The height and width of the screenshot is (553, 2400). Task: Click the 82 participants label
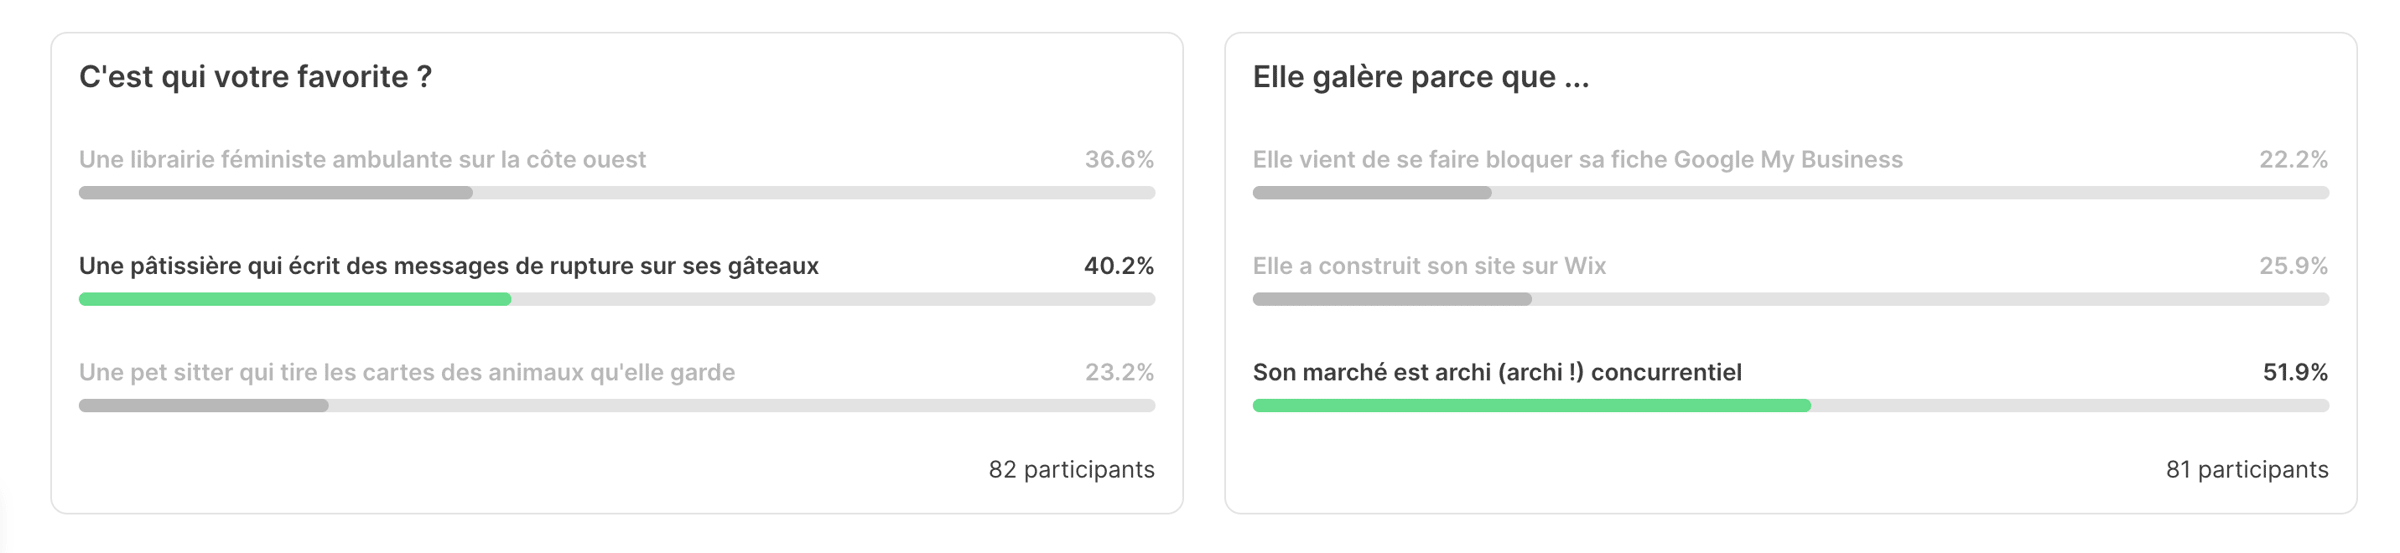pyautogui.click(x=1071, y=470)
